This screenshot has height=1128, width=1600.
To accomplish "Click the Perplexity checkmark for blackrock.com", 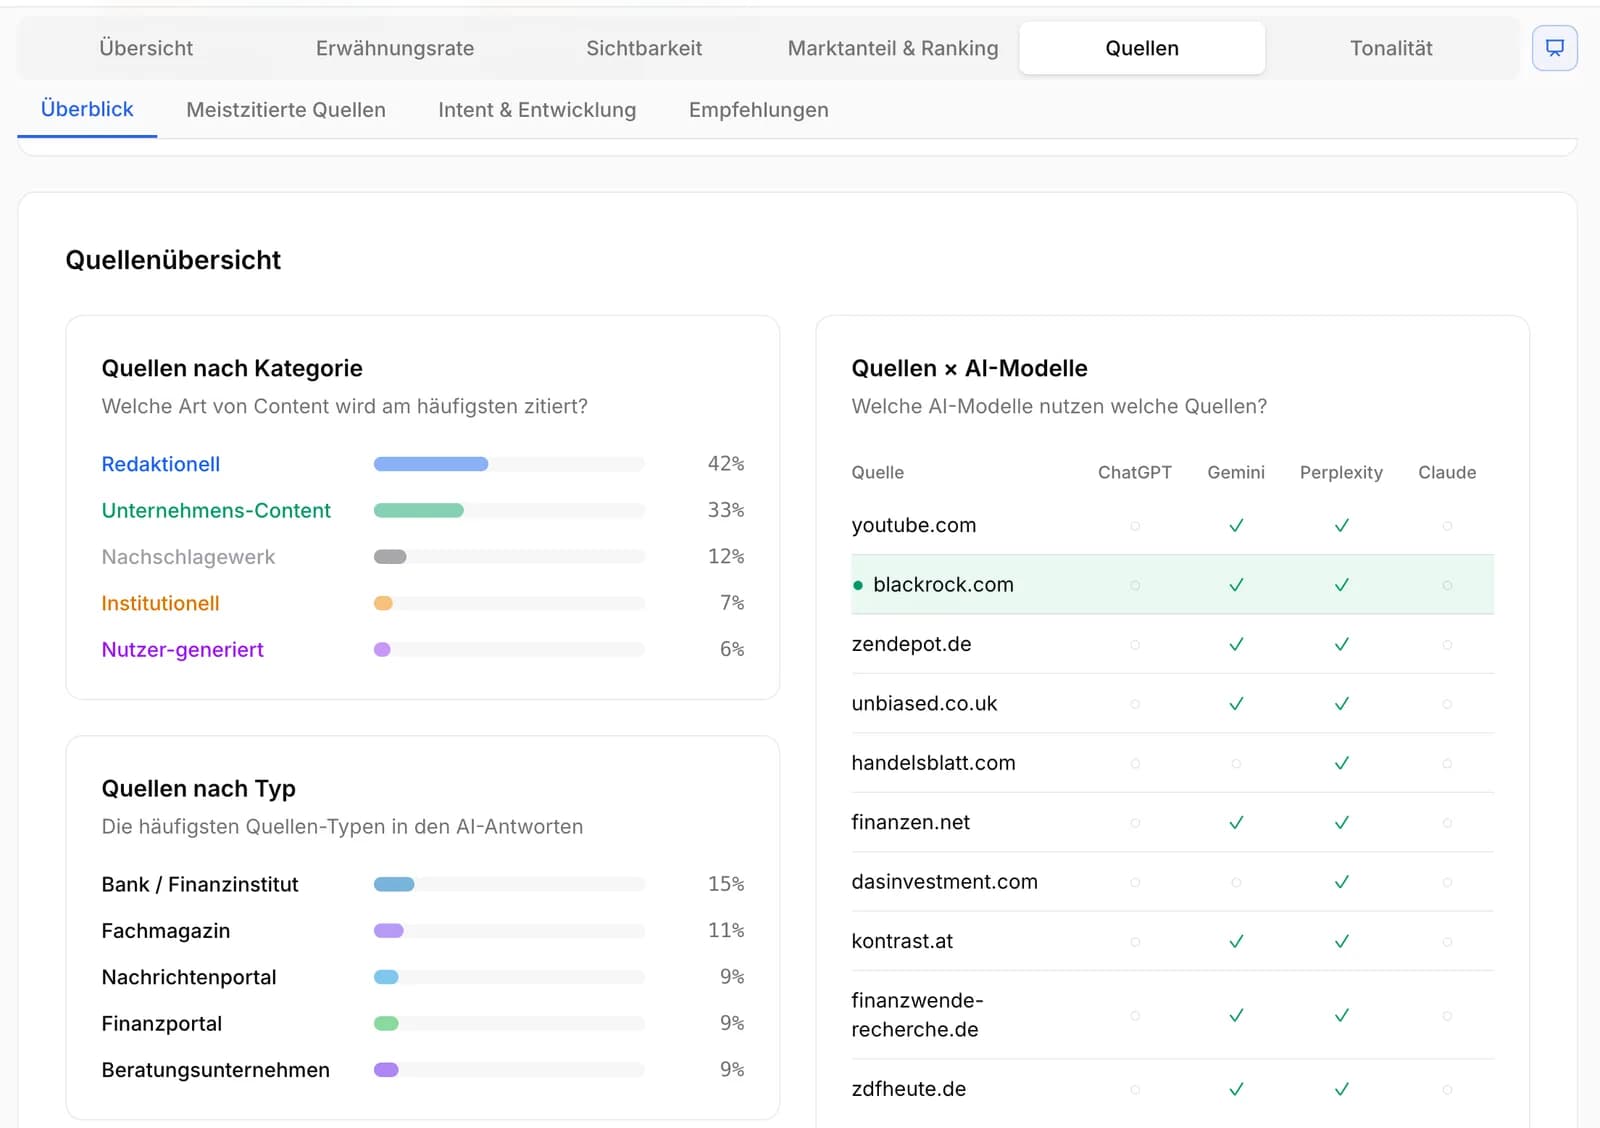I will click(1342, 585).
